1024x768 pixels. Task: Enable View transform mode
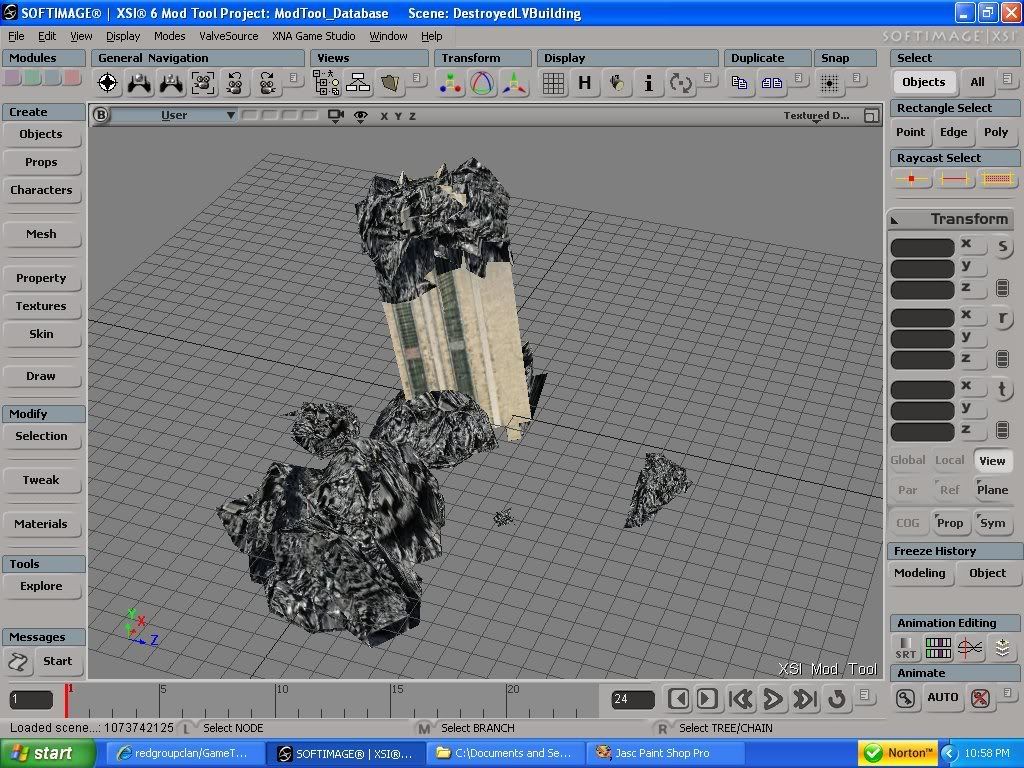[992, 461]
